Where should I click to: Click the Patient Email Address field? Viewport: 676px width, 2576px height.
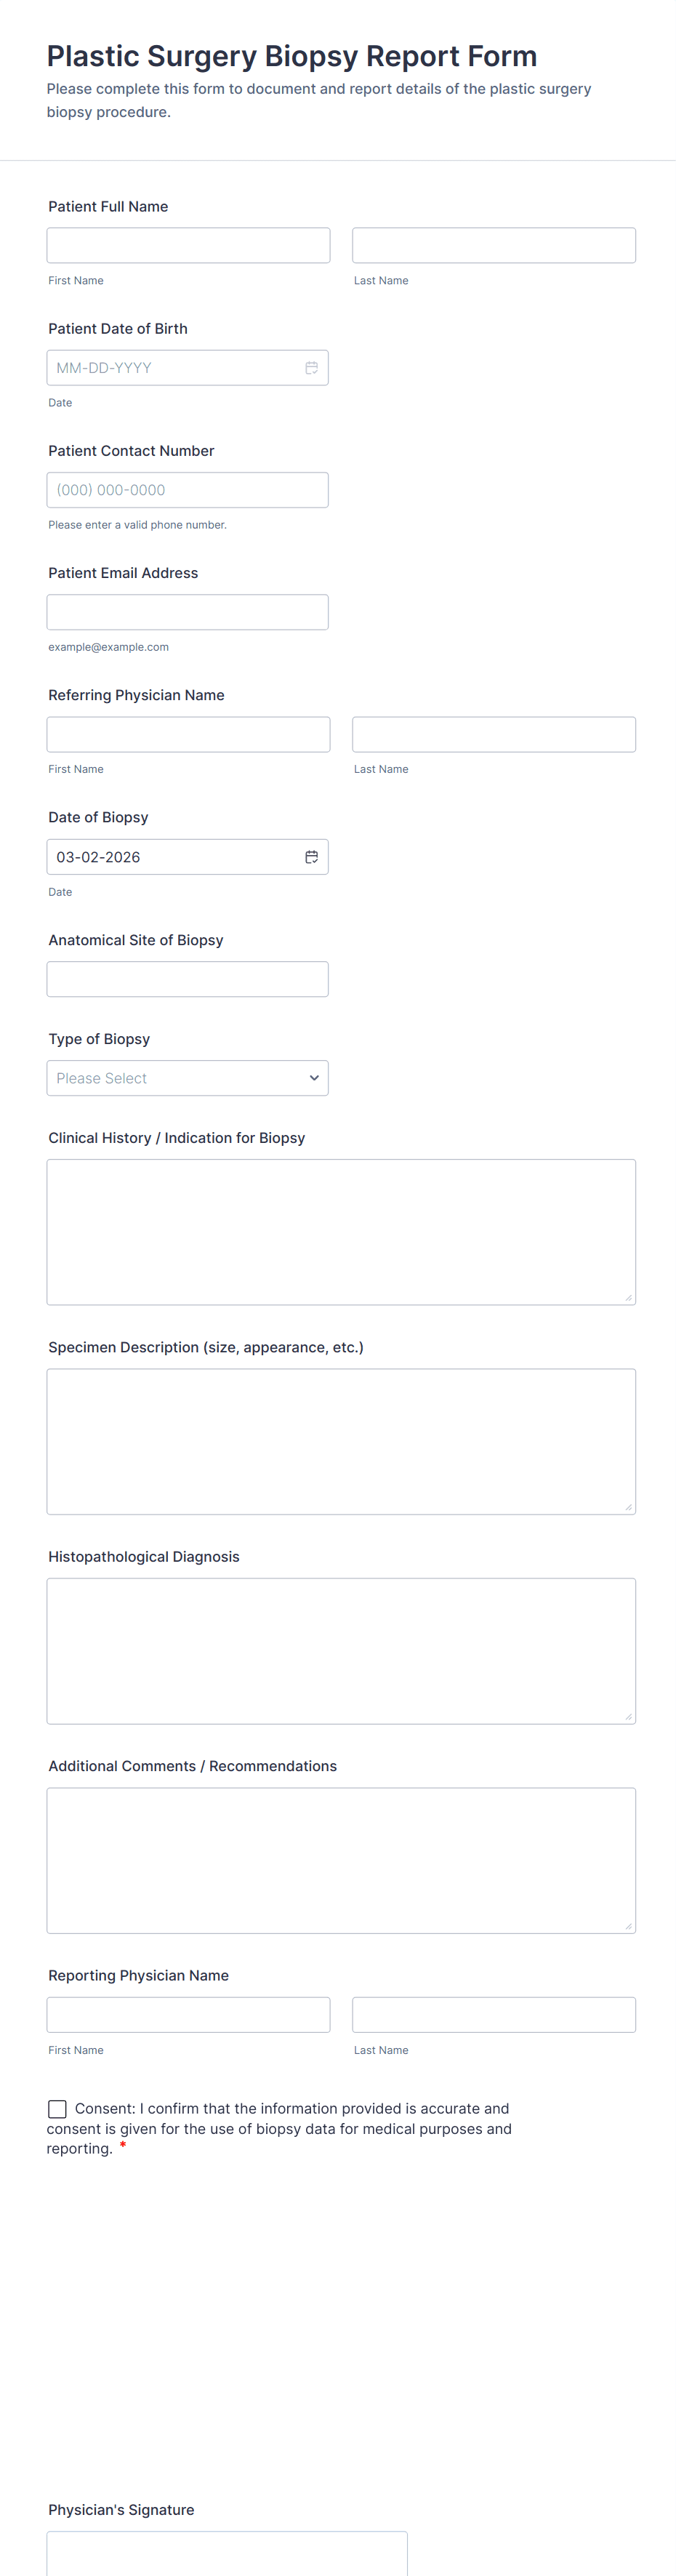coord(187,612)
